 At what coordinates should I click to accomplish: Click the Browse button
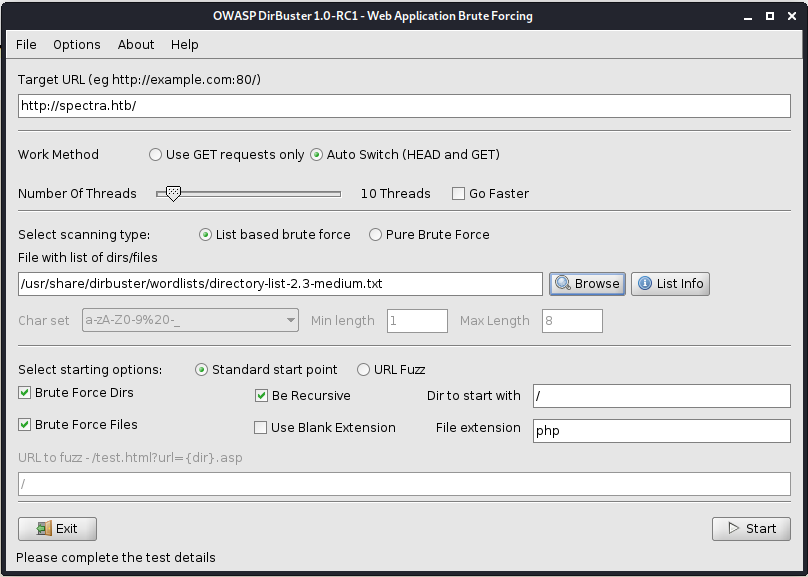[587, 284]
